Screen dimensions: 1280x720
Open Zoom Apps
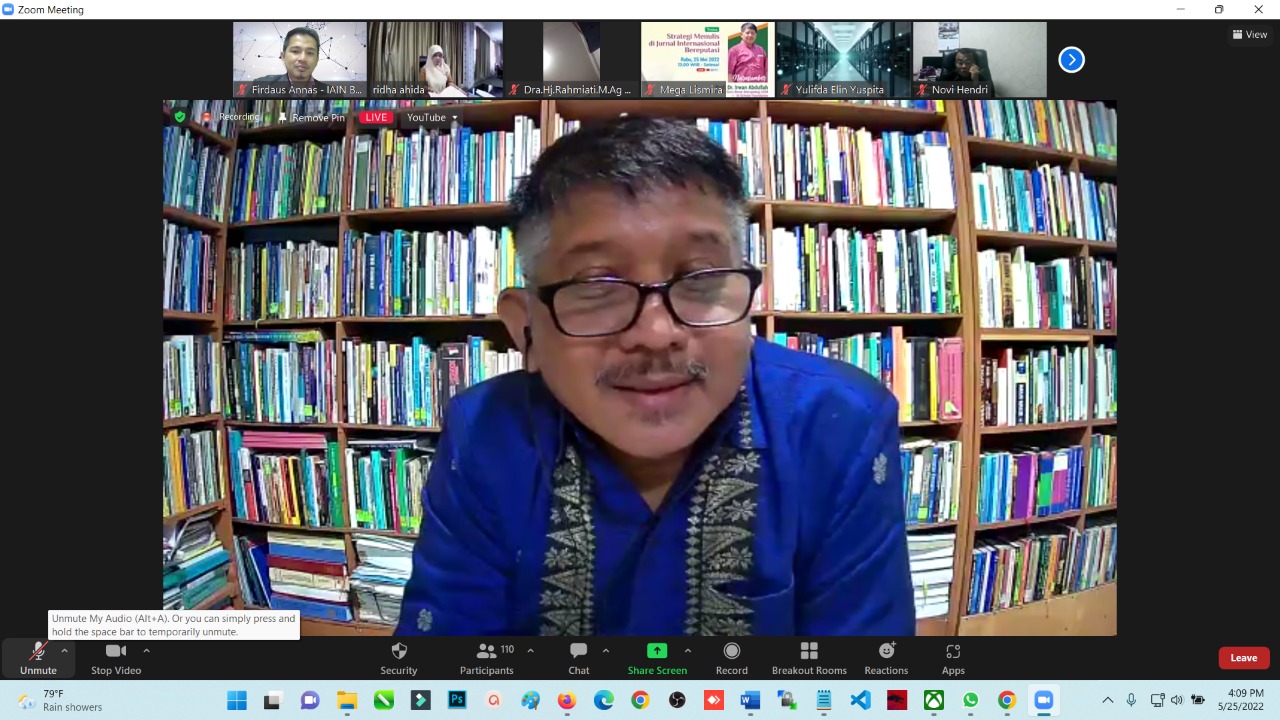953,657
